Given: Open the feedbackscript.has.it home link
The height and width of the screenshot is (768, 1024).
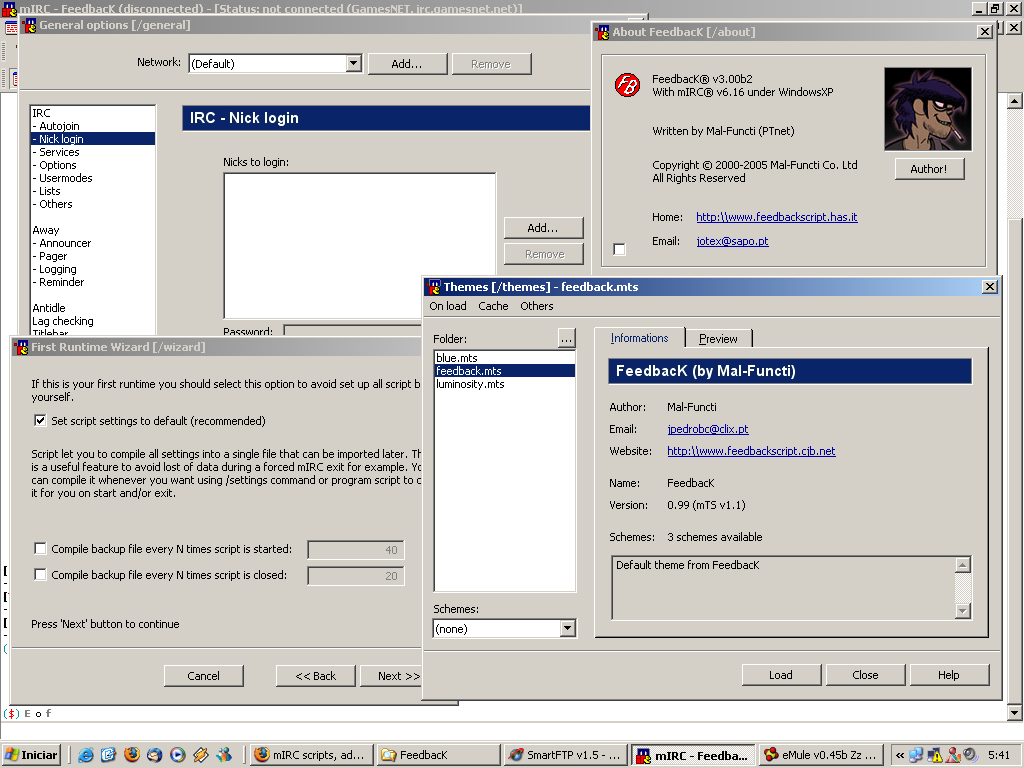Looking at the screenshot, I should pyautogui.click(x=776, y=217).
